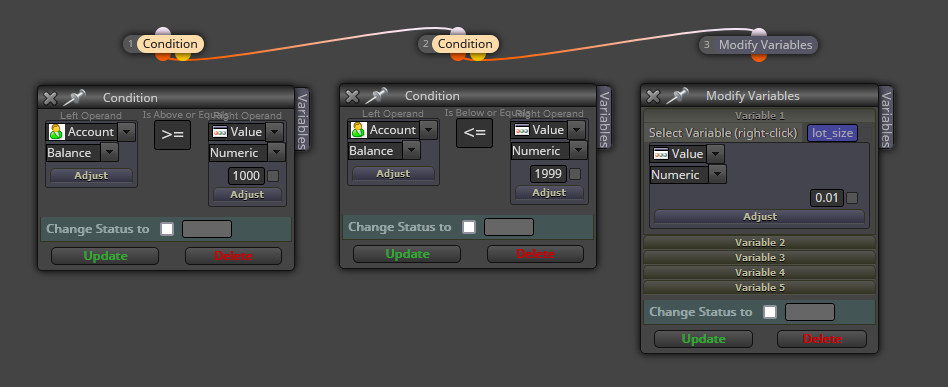Open the Balance dropdown in the first Condition
The image size is (948, 387).
point(109,153)
